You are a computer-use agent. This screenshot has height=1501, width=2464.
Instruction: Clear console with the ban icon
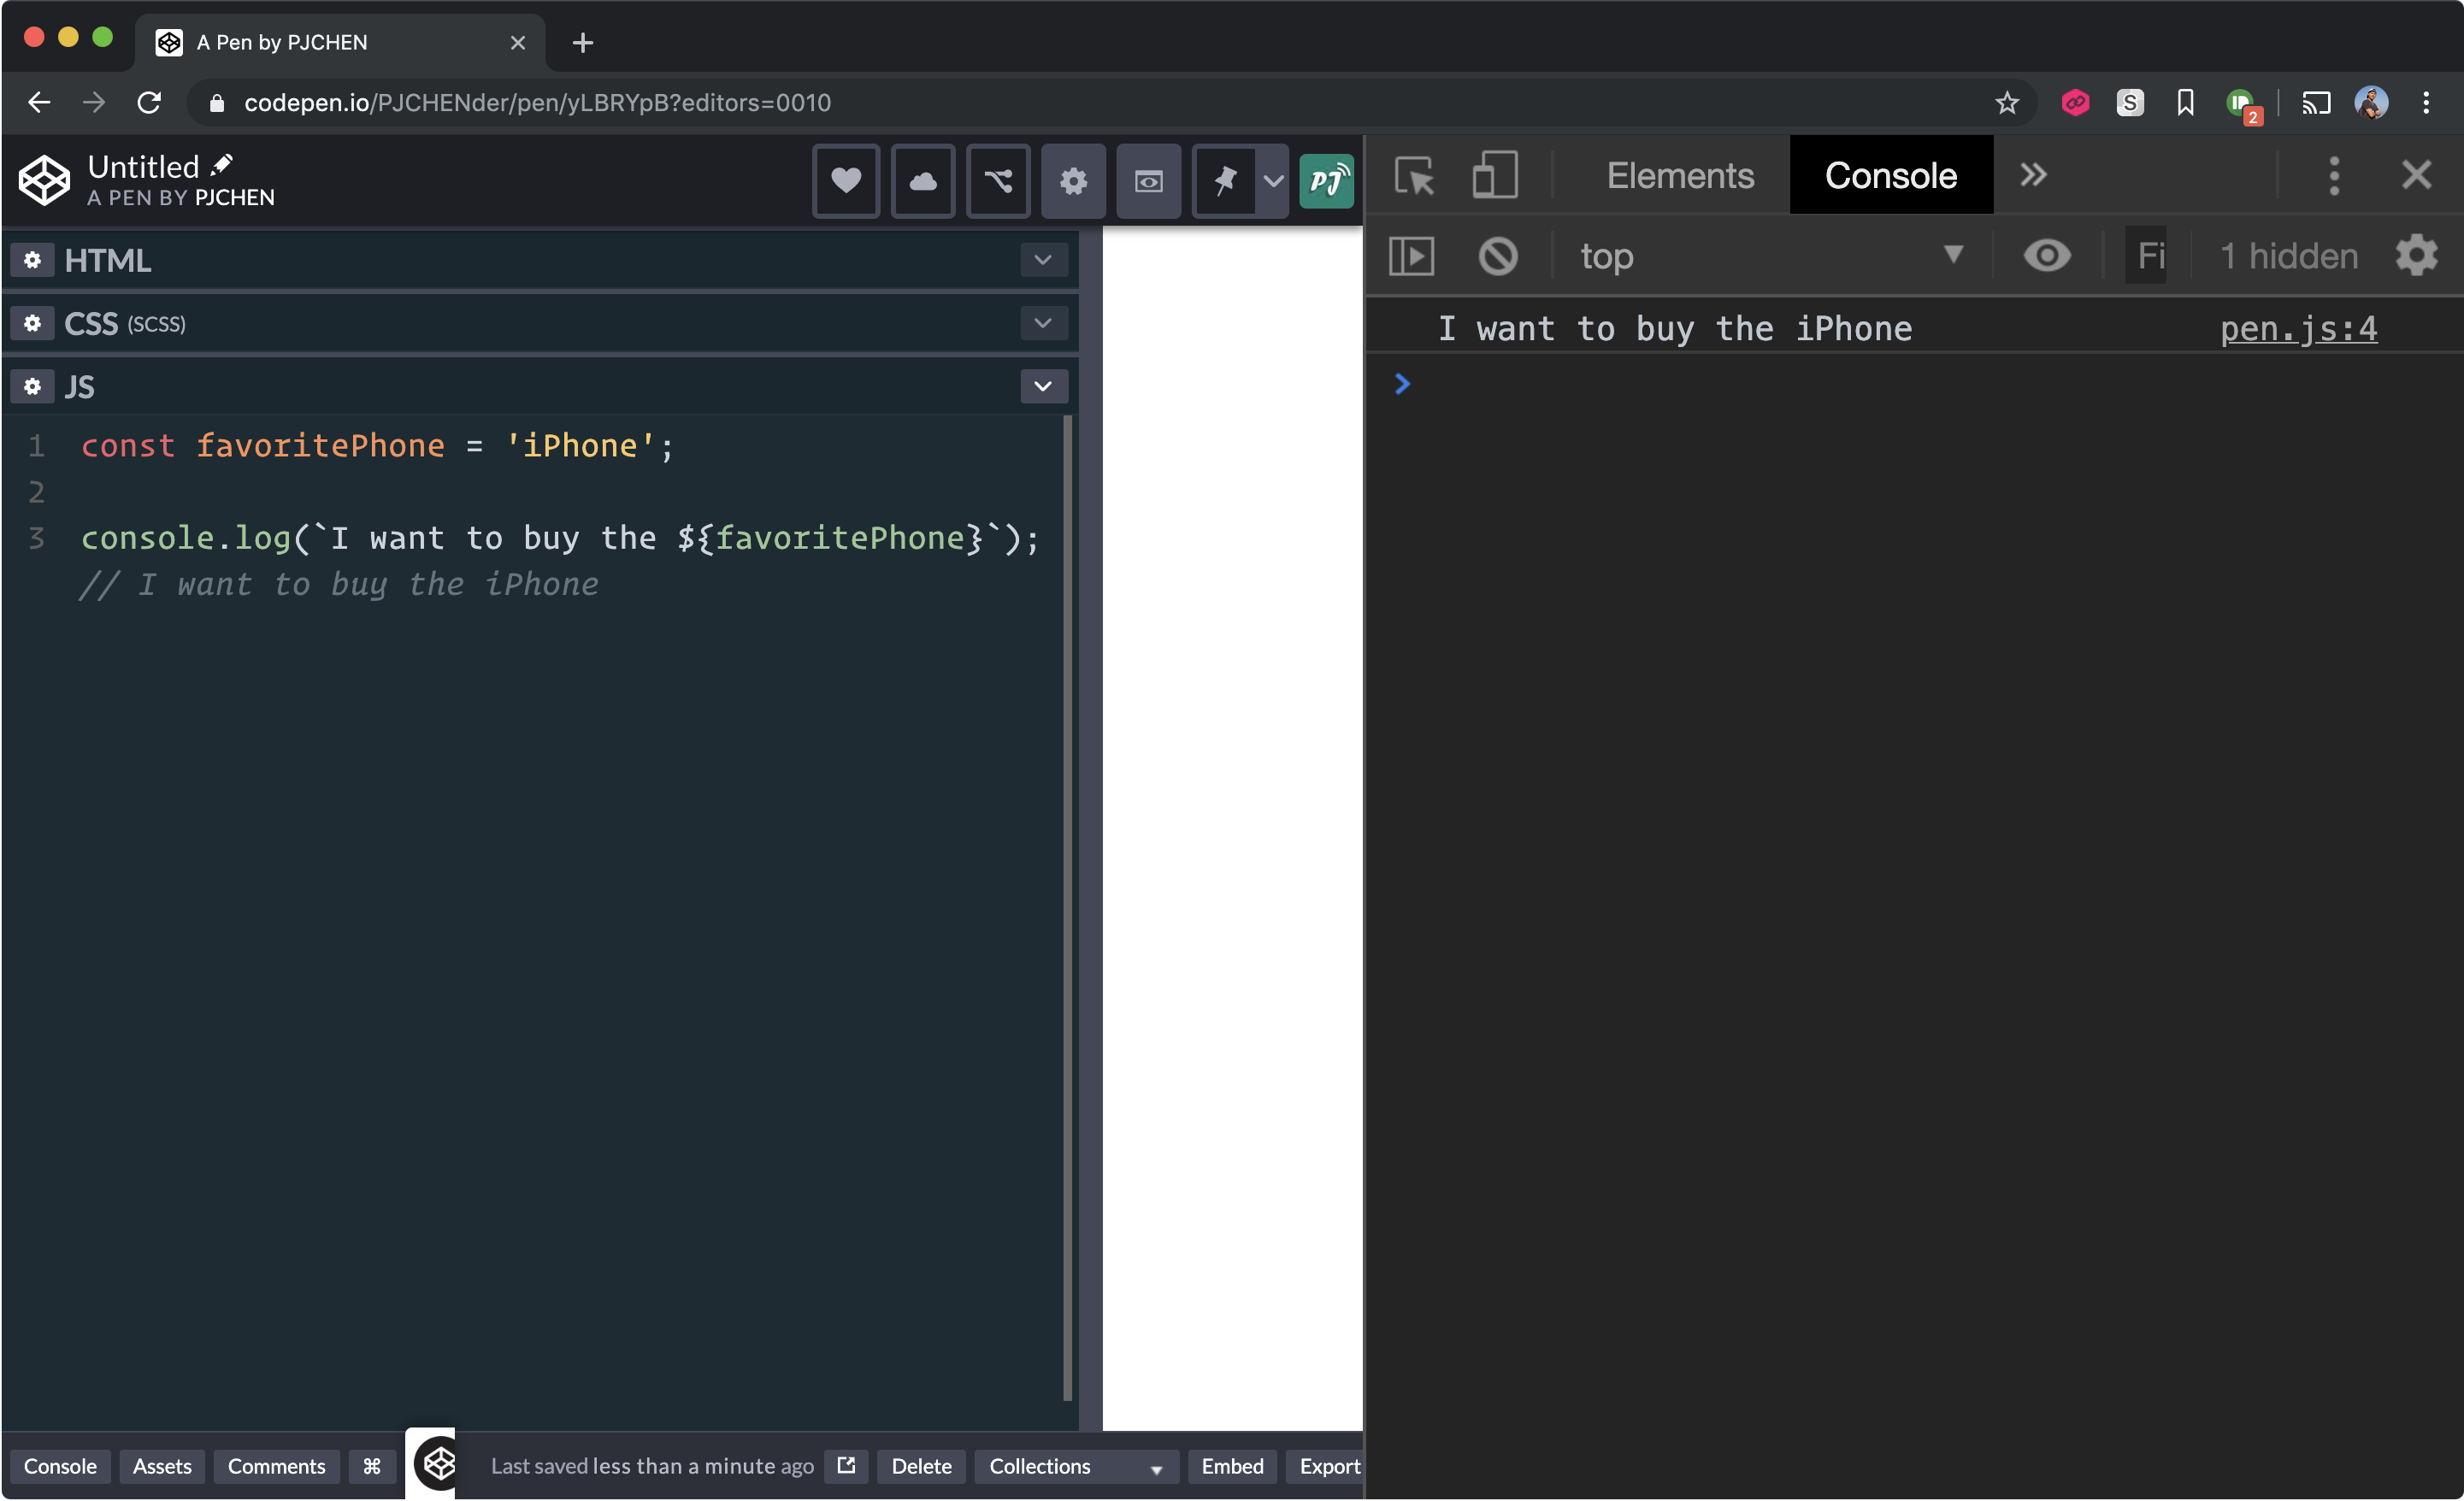[1497, 256]
